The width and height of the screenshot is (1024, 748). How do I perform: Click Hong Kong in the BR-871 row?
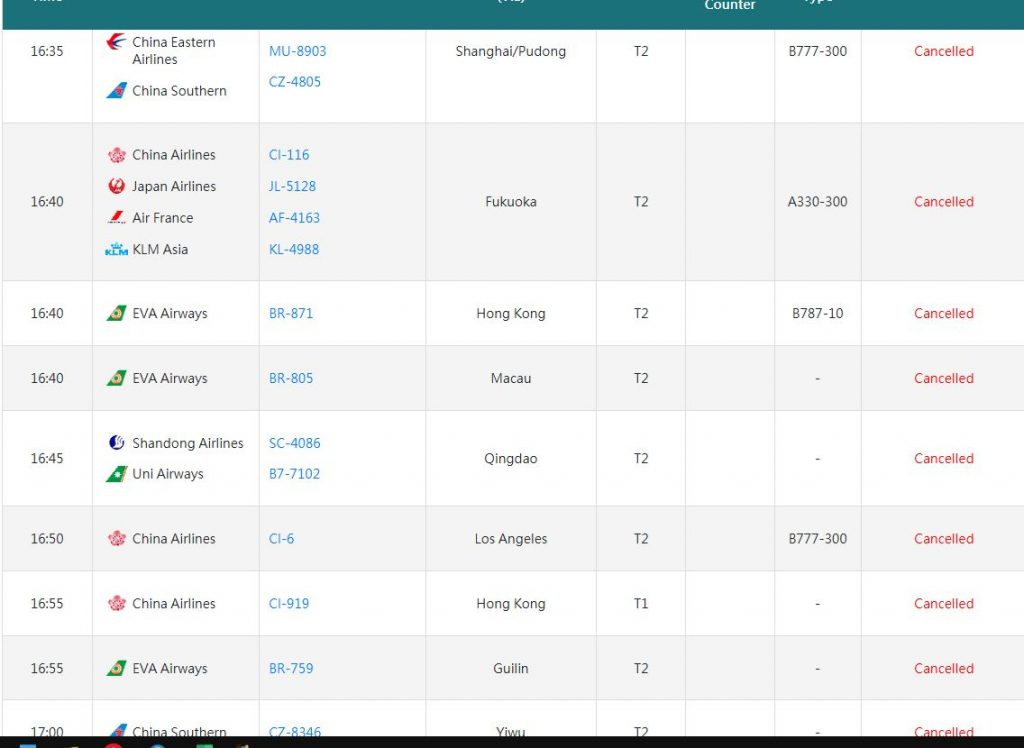click(511, 314)
